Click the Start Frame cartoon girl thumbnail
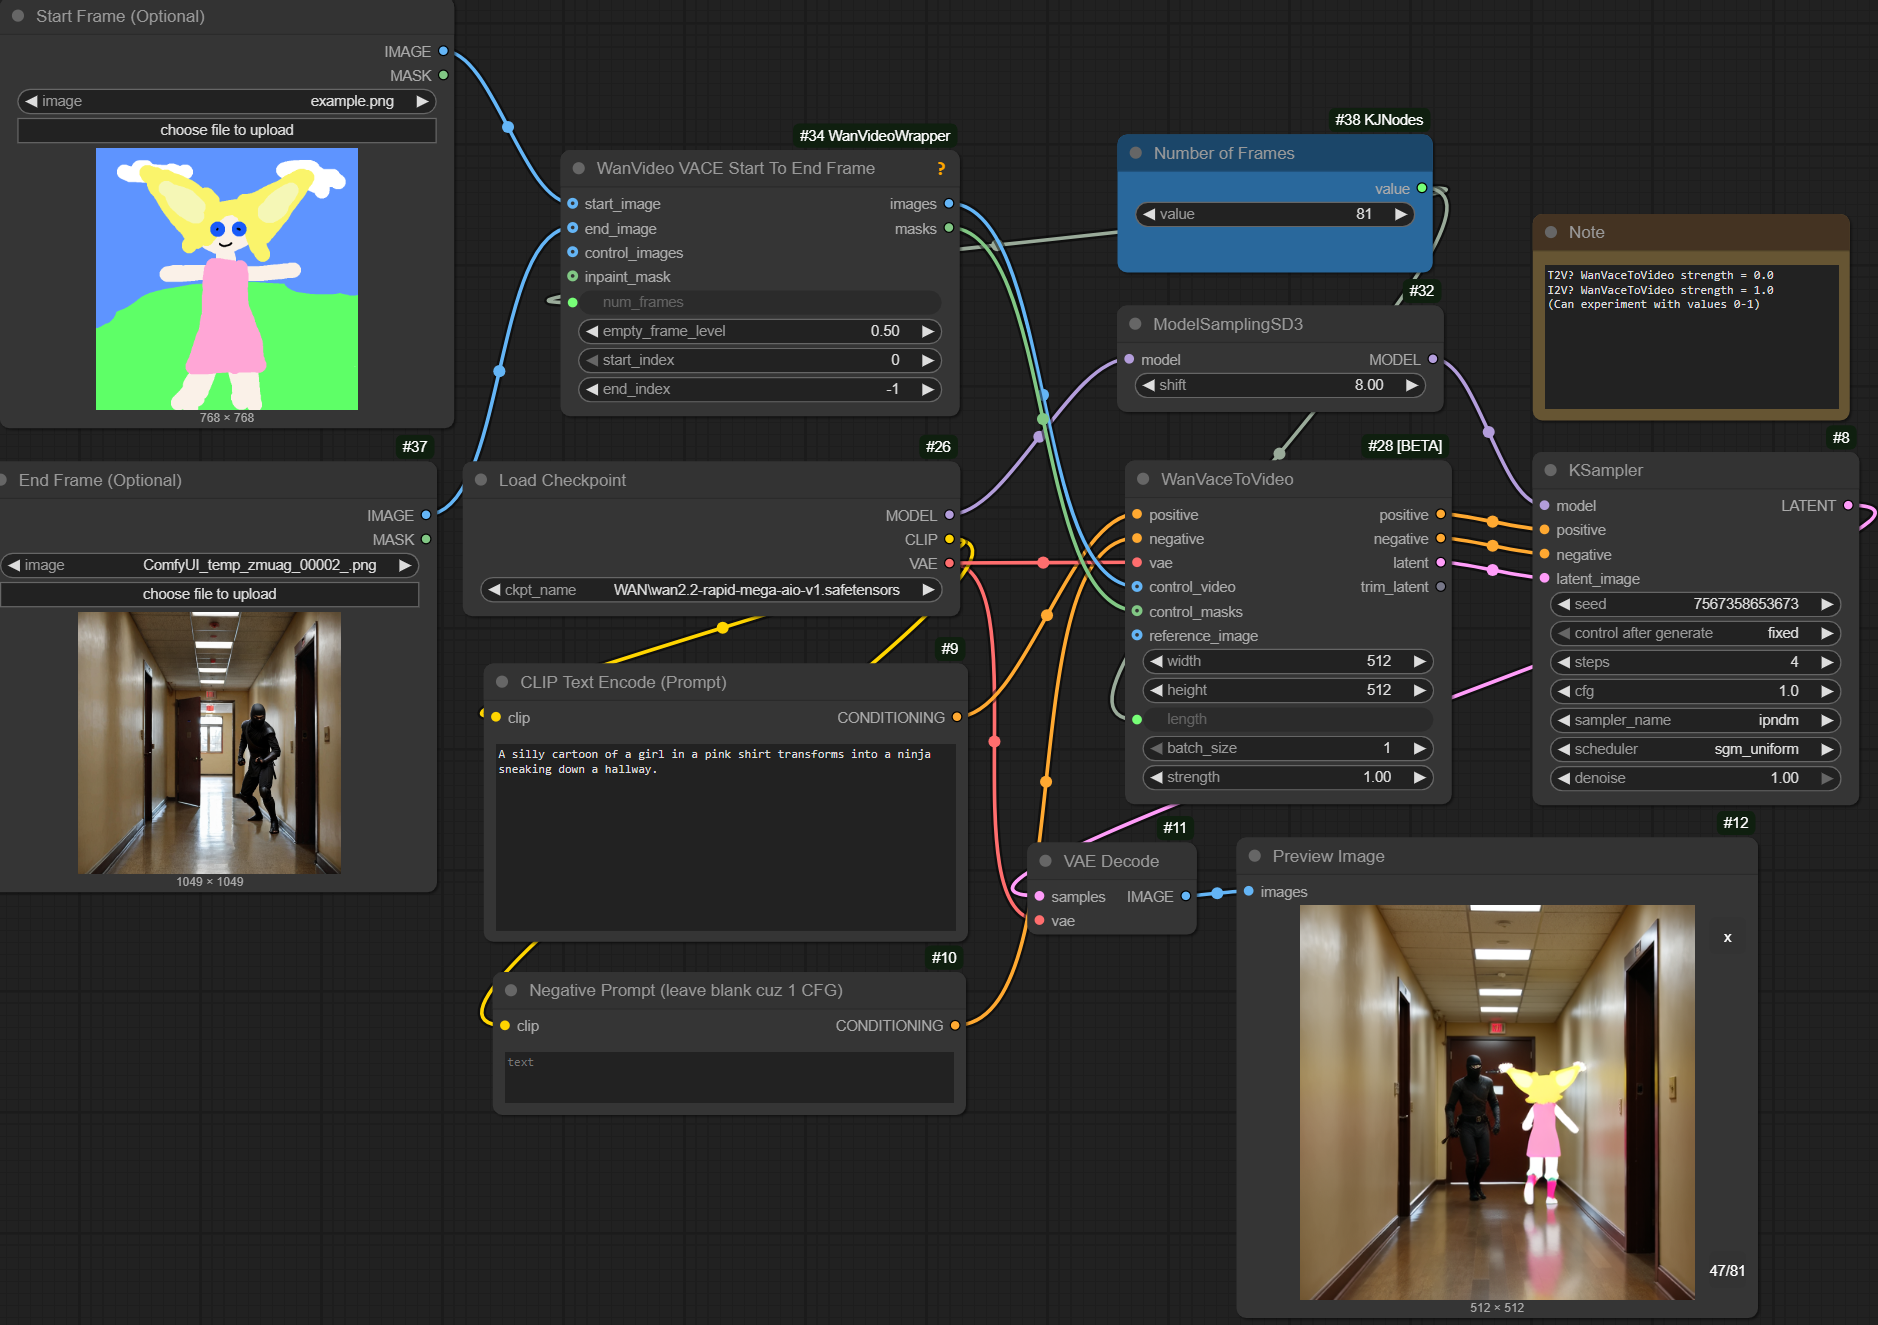This screenshot has width=1878, height=1325. coord(227,279)
